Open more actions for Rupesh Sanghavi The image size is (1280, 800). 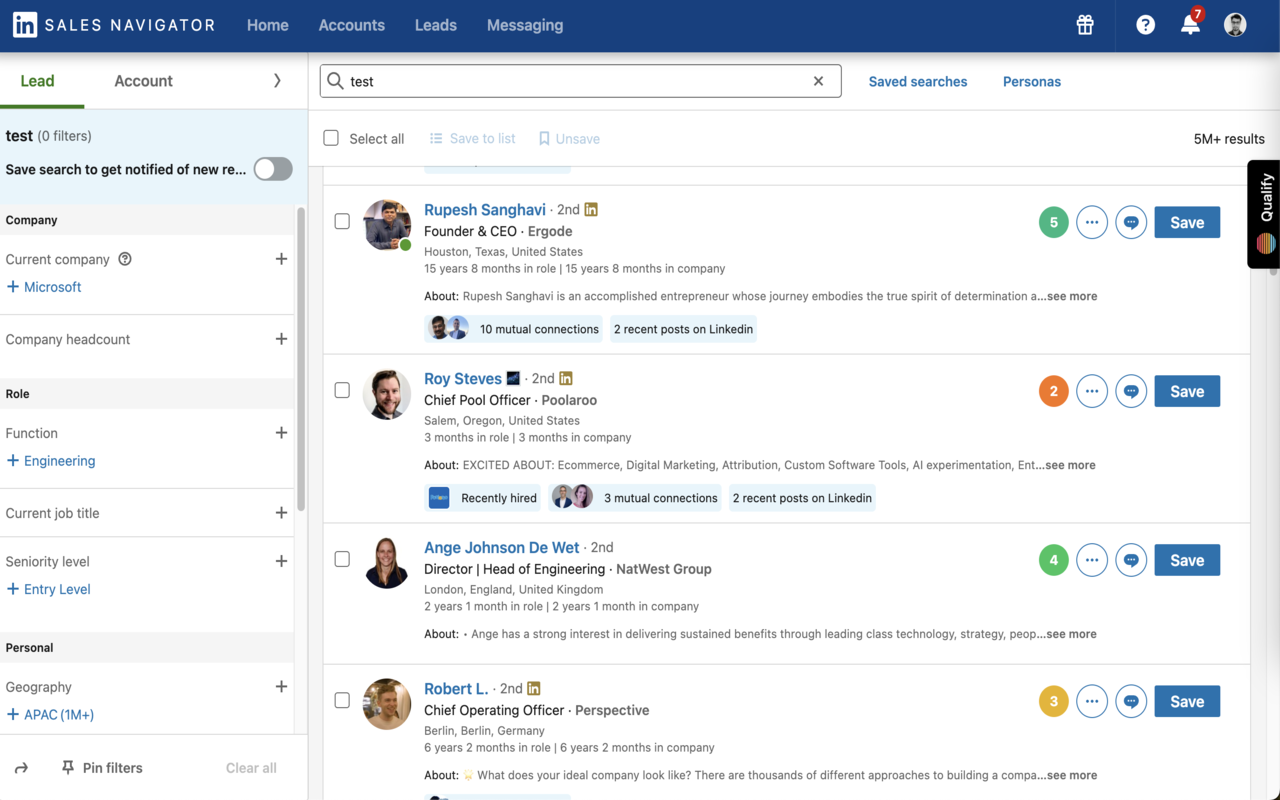tap(1092, 222)
